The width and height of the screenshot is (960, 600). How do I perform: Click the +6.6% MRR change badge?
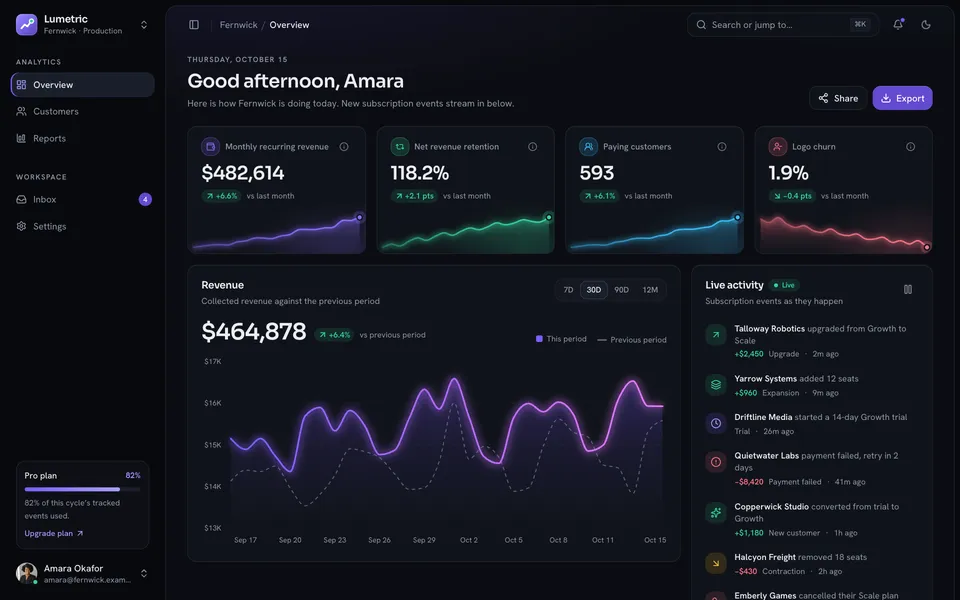pyautogui.click(x=222, y=196)
